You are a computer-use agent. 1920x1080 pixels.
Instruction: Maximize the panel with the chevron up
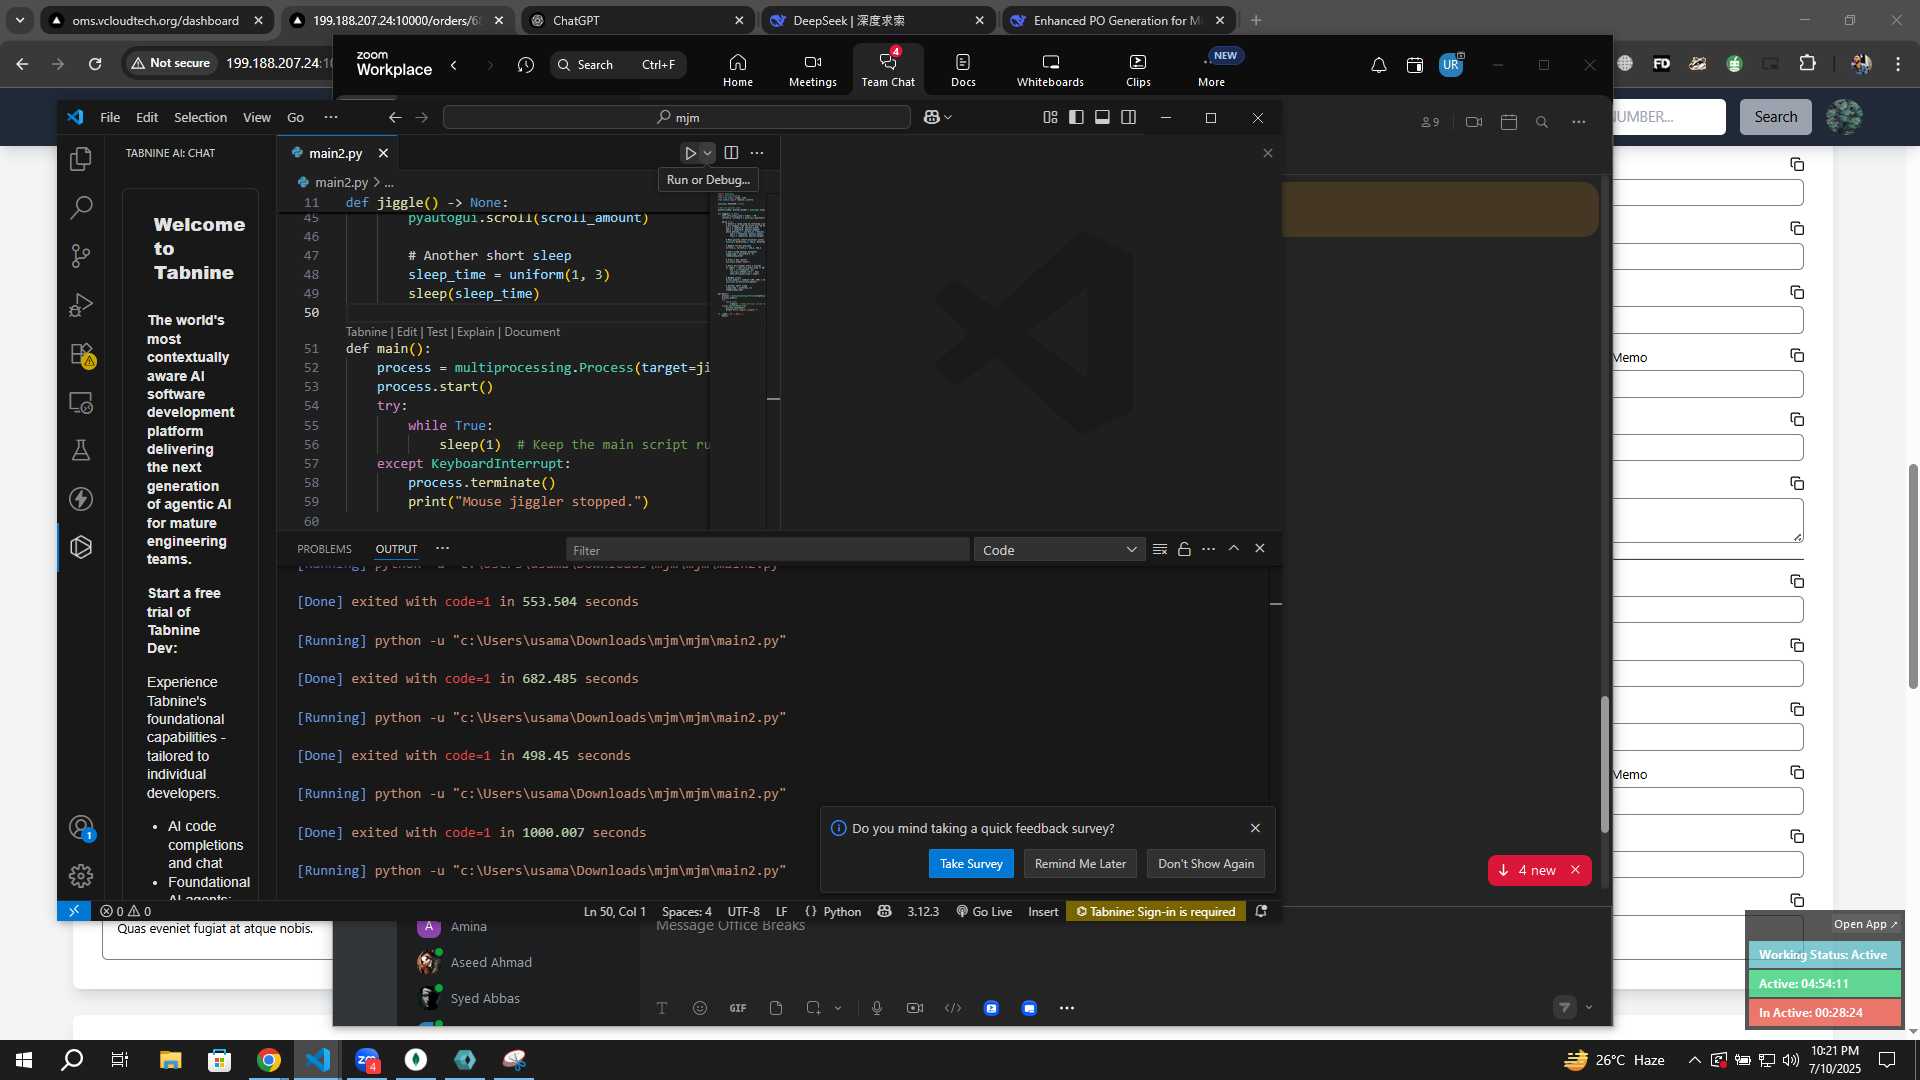1234,548
